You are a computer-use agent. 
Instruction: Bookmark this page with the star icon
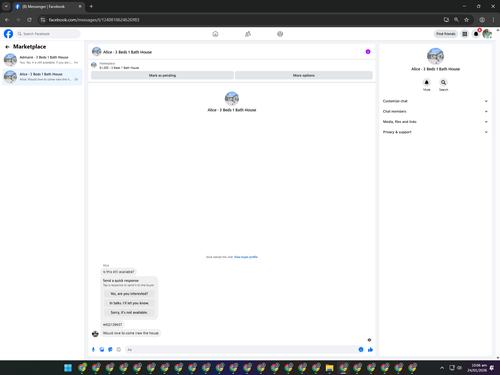(467, 20)
